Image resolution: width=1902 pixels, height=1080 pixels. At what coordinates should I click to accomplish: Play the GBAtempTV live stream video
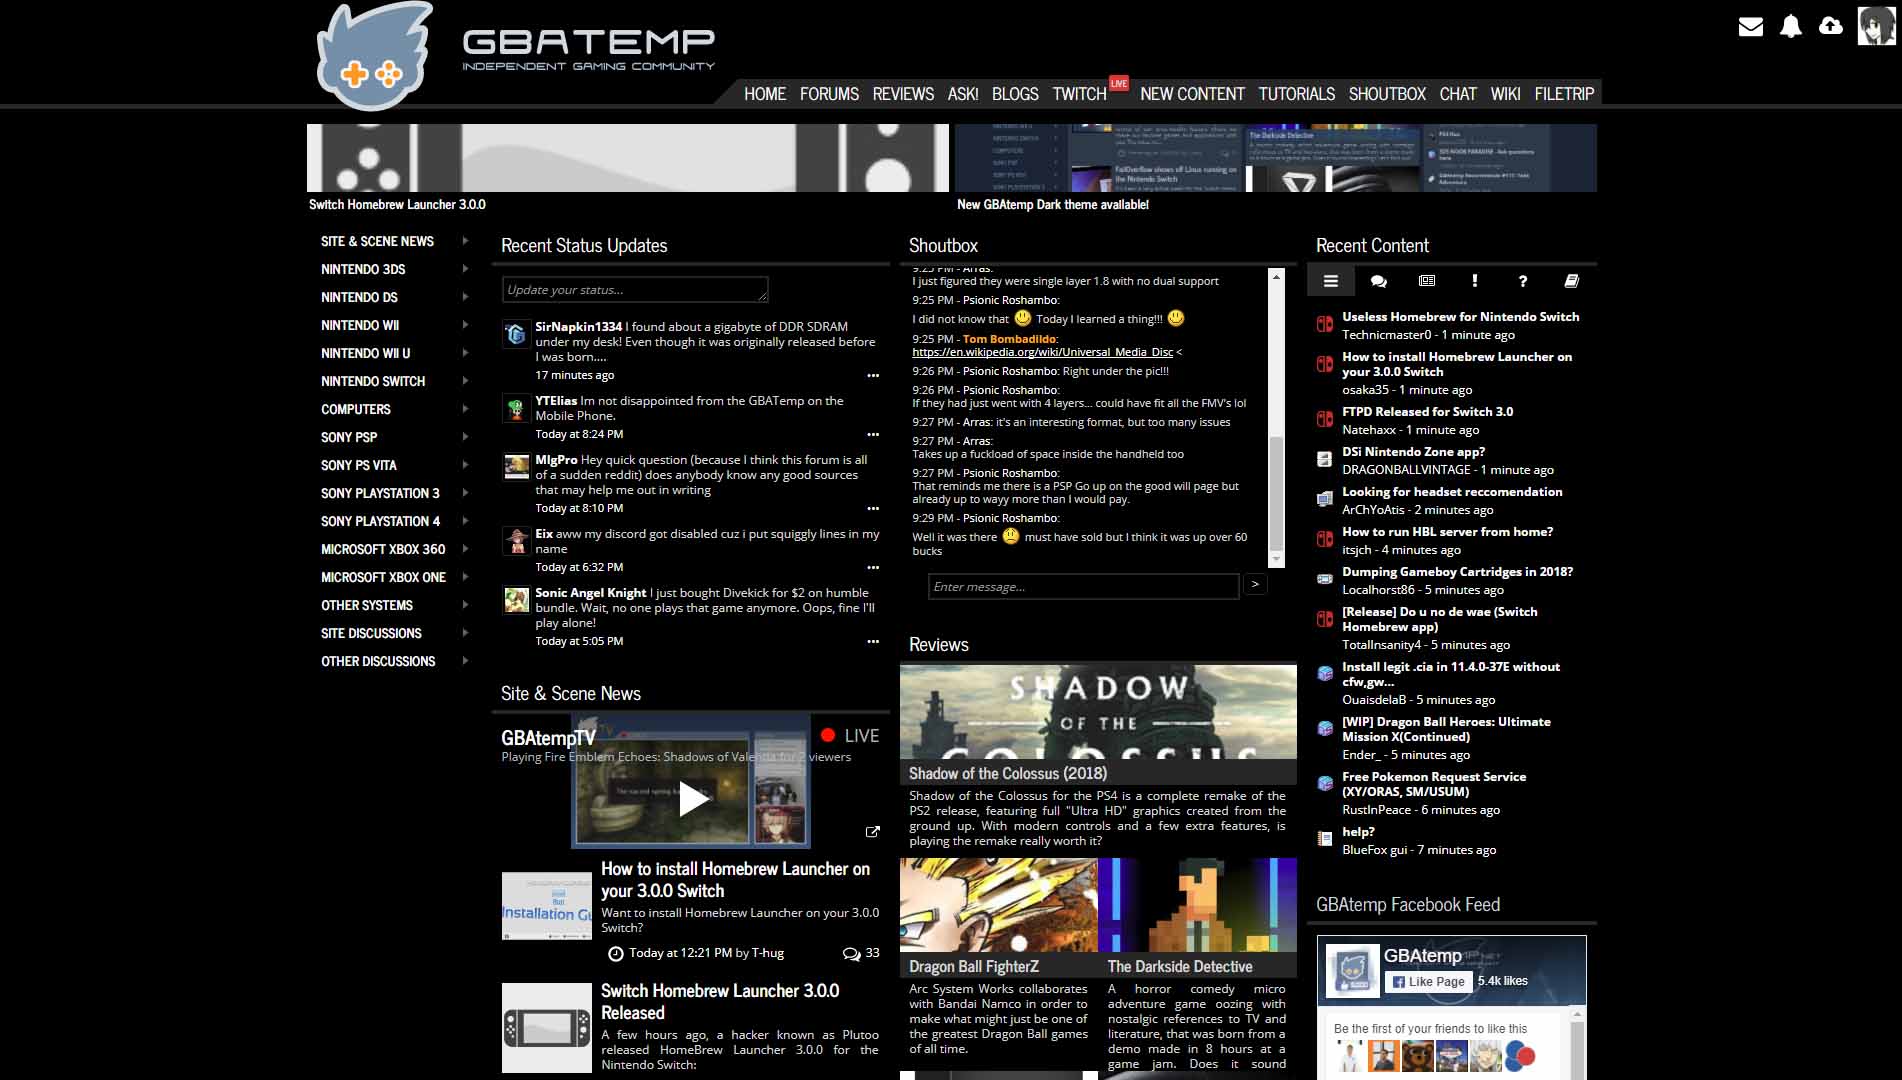click(x=692, y=799)
